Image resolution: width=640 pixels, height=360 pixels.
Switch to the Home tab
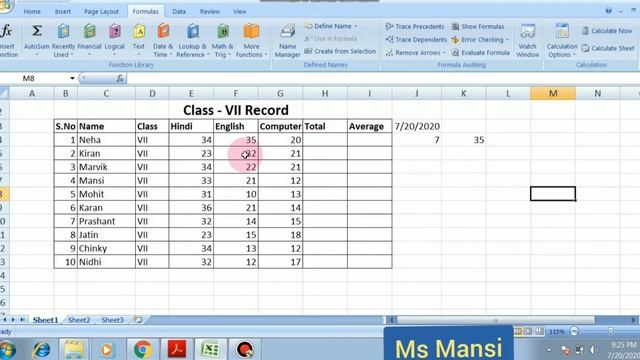[x=32, y=11]
